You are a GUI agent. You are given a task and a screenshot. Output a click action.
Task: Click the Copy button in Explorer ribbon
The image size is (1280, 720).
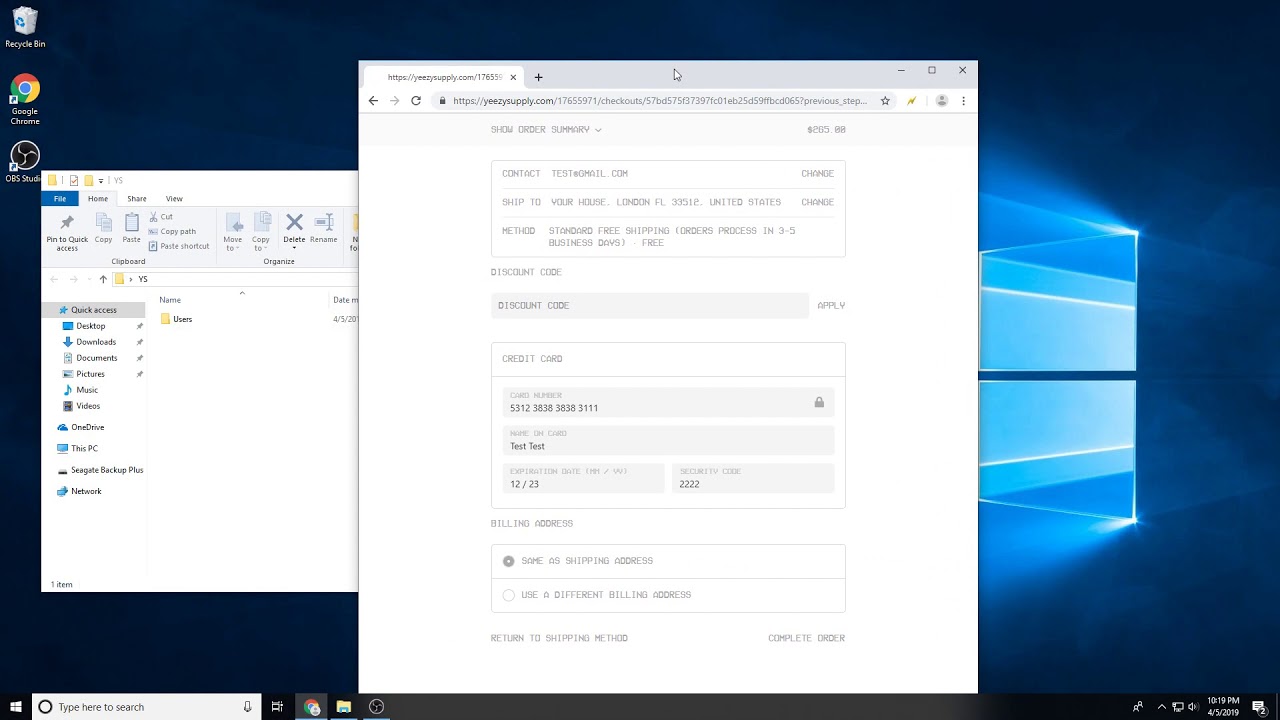pos(103,229)
